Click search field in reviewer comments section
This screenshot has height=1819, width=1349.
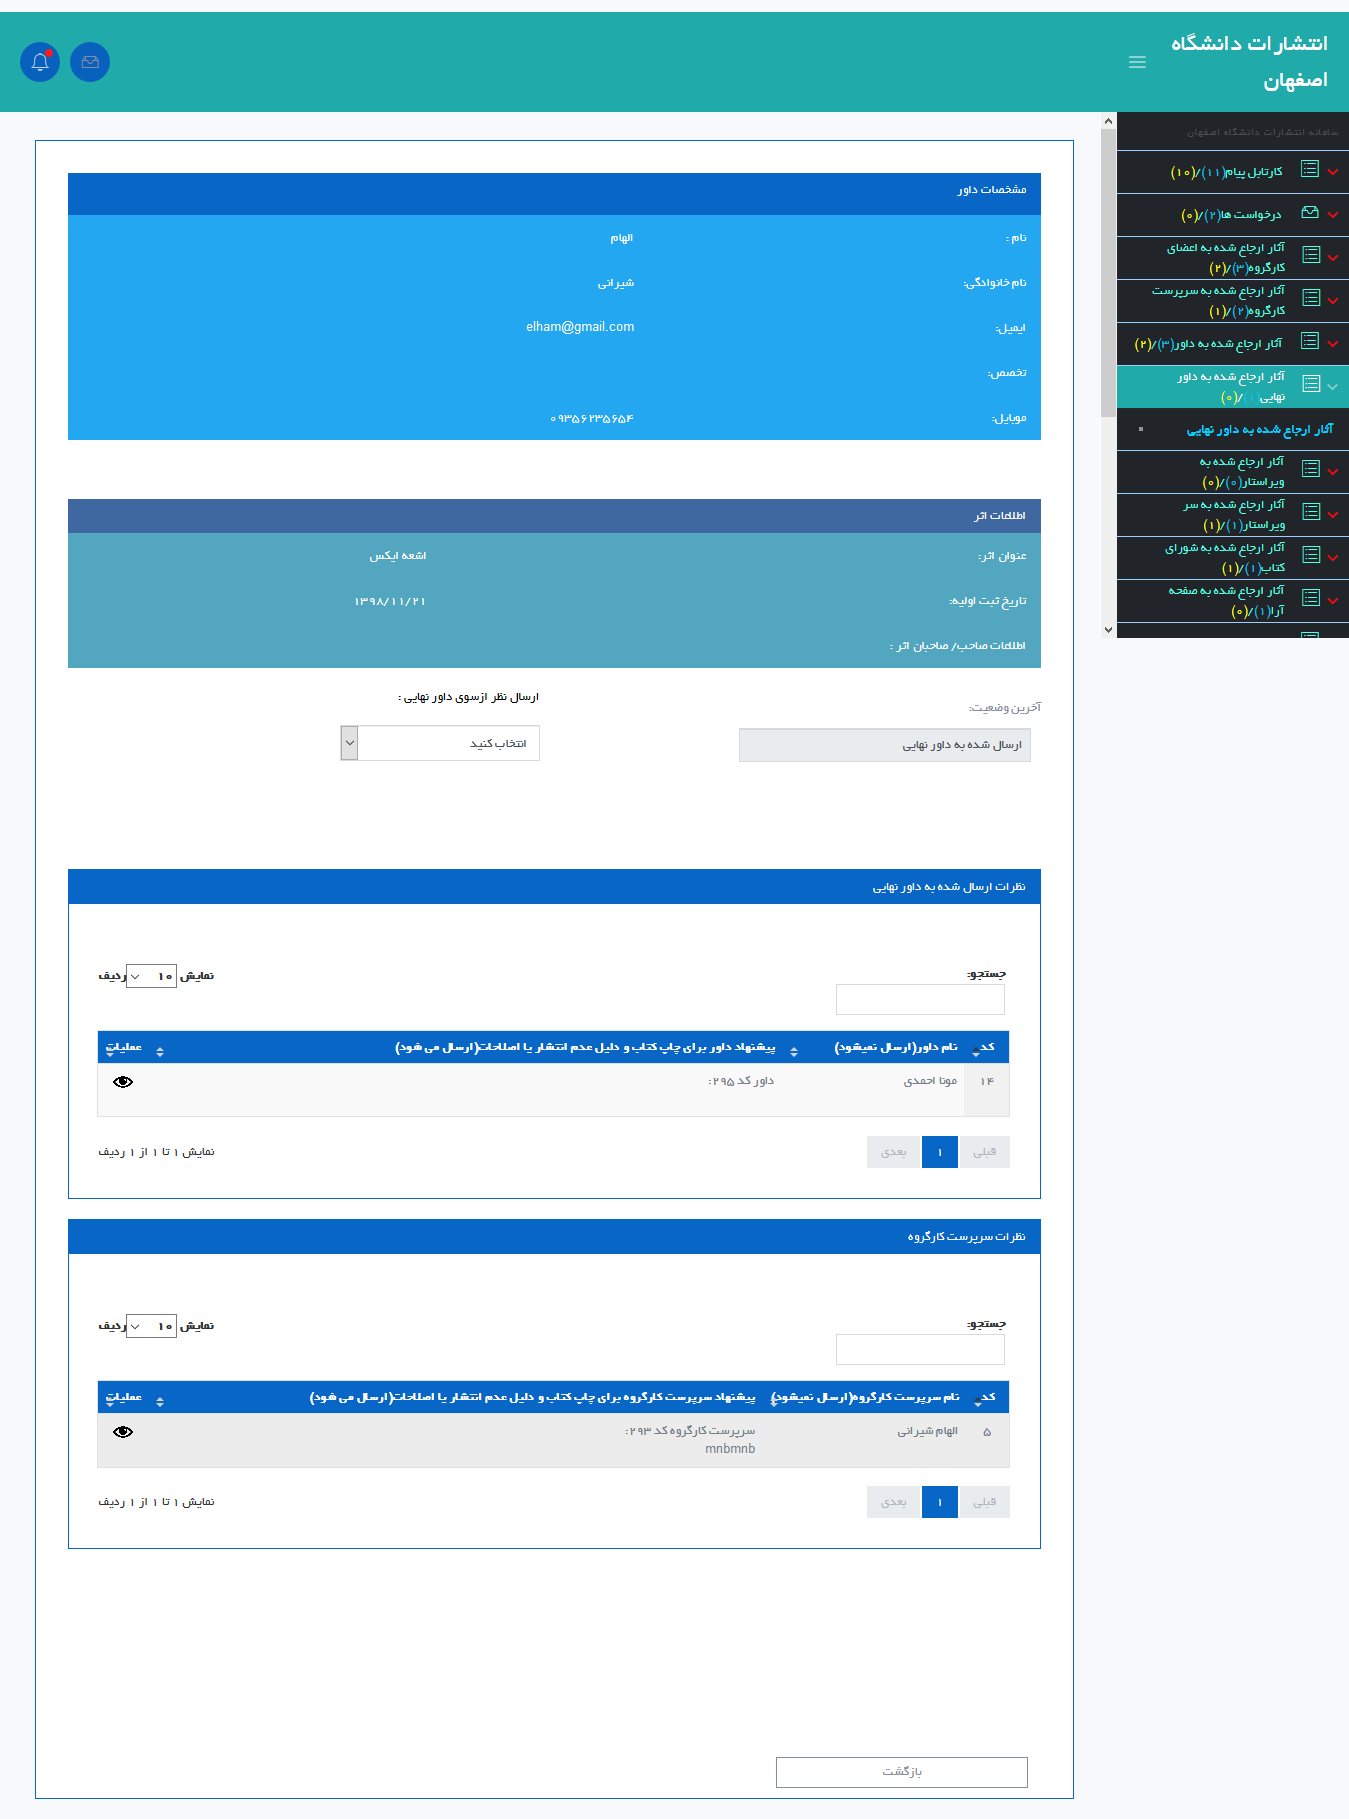pyautogui.click(x=920, y=999)
